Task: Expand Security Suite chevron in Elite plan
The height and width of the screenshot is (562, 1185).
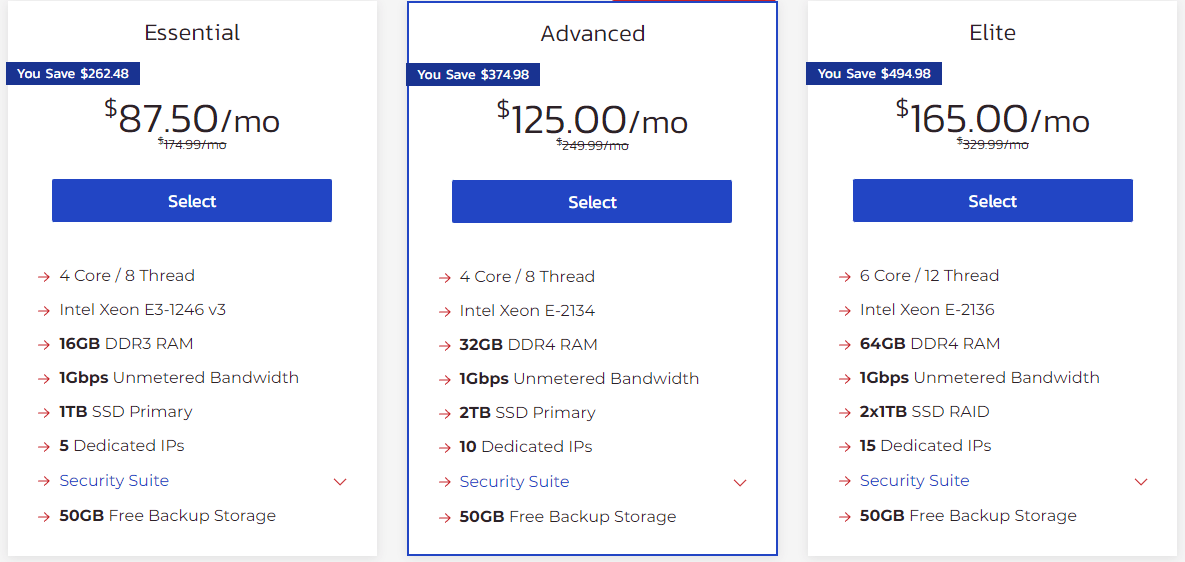Action: (x=1141, y=481)
